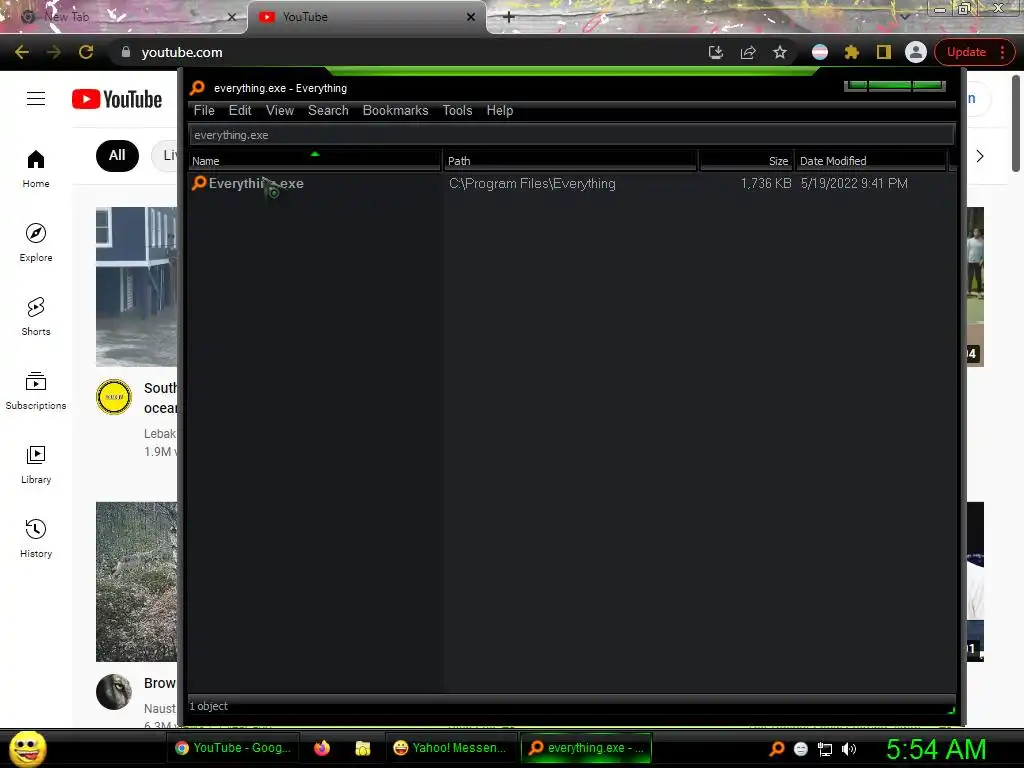Click Chrome forward arrow
The height and width of the screenshot is (768, 1024).
[54, 52]
